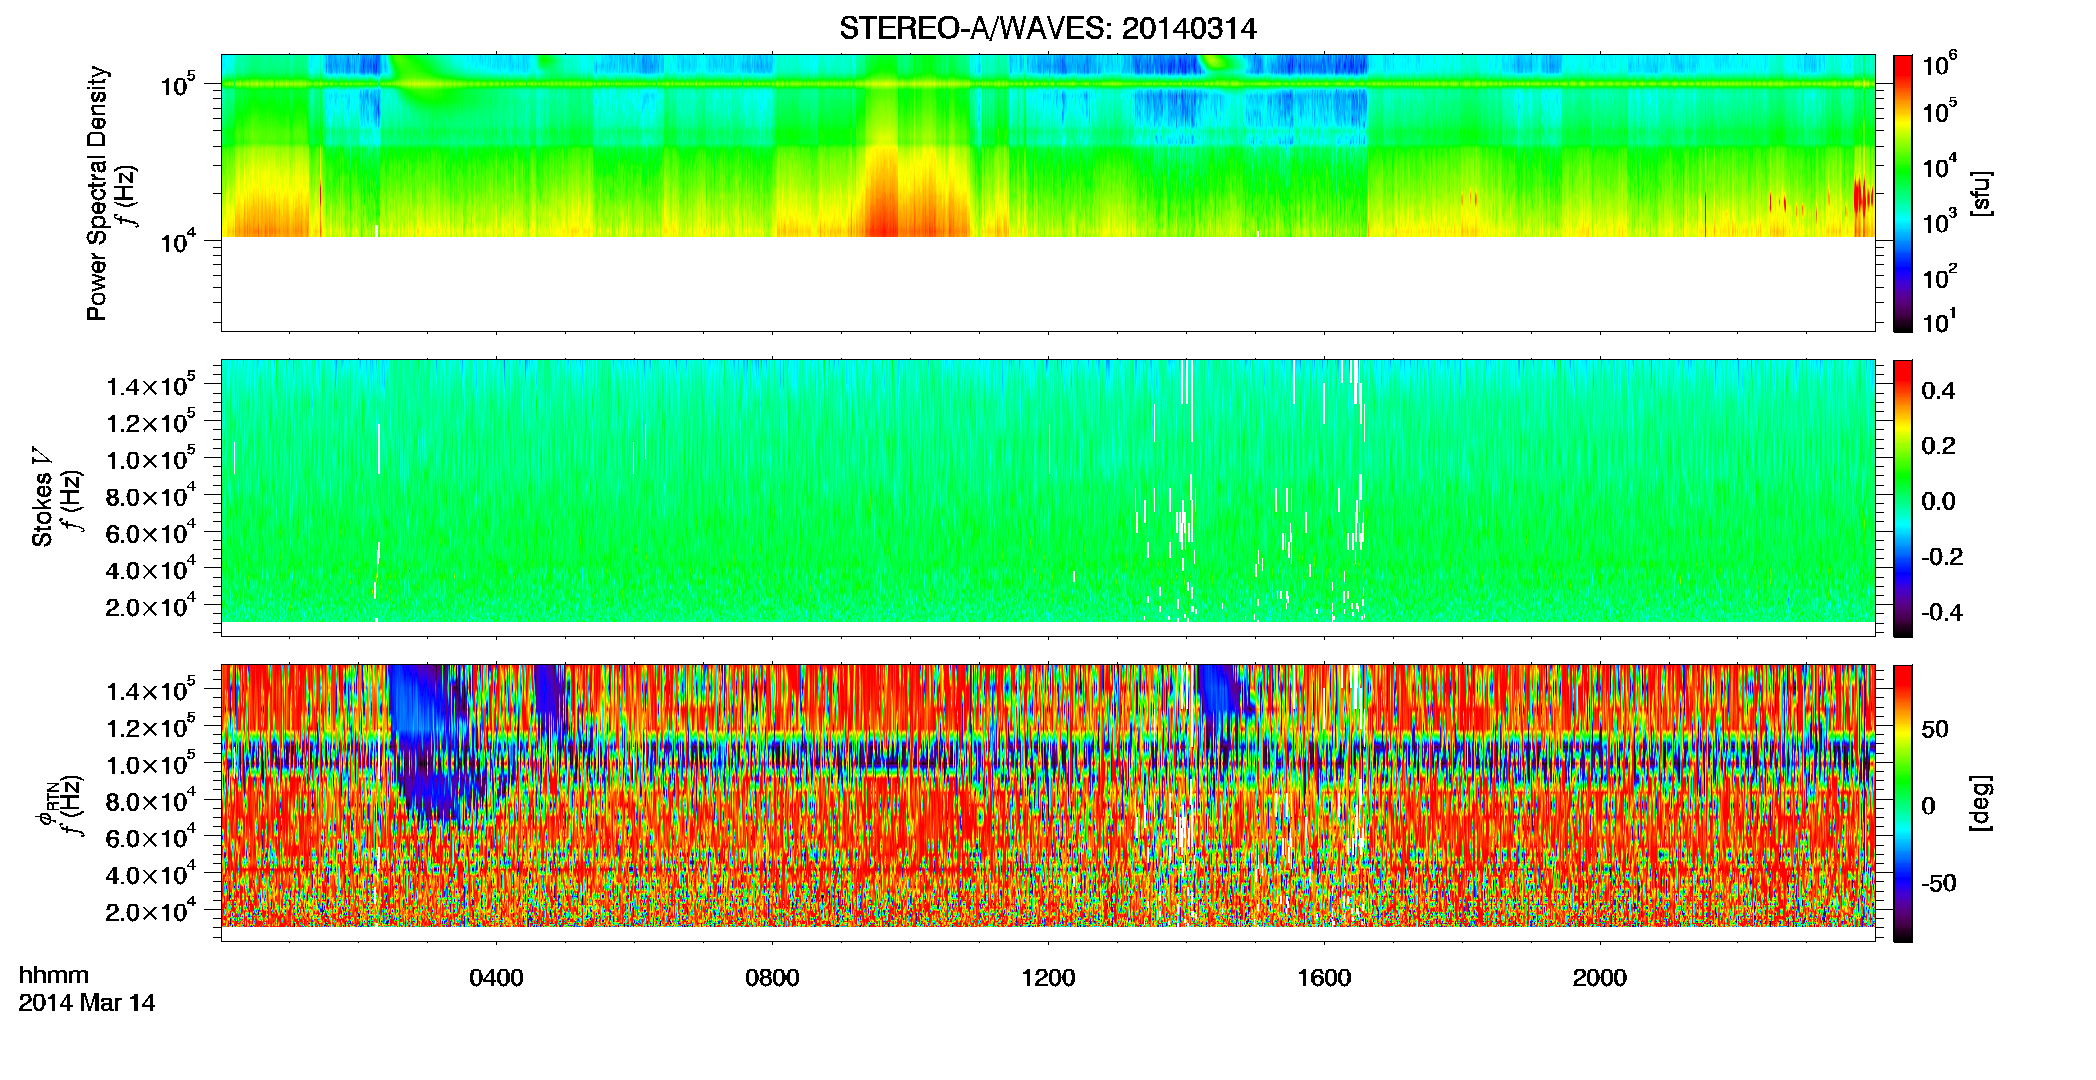Screen dimensions: 2096x1080
Task: Click the 1.0×10^5 tick in bottom panel
Action: pyautogui.click(x=151, y=763)
